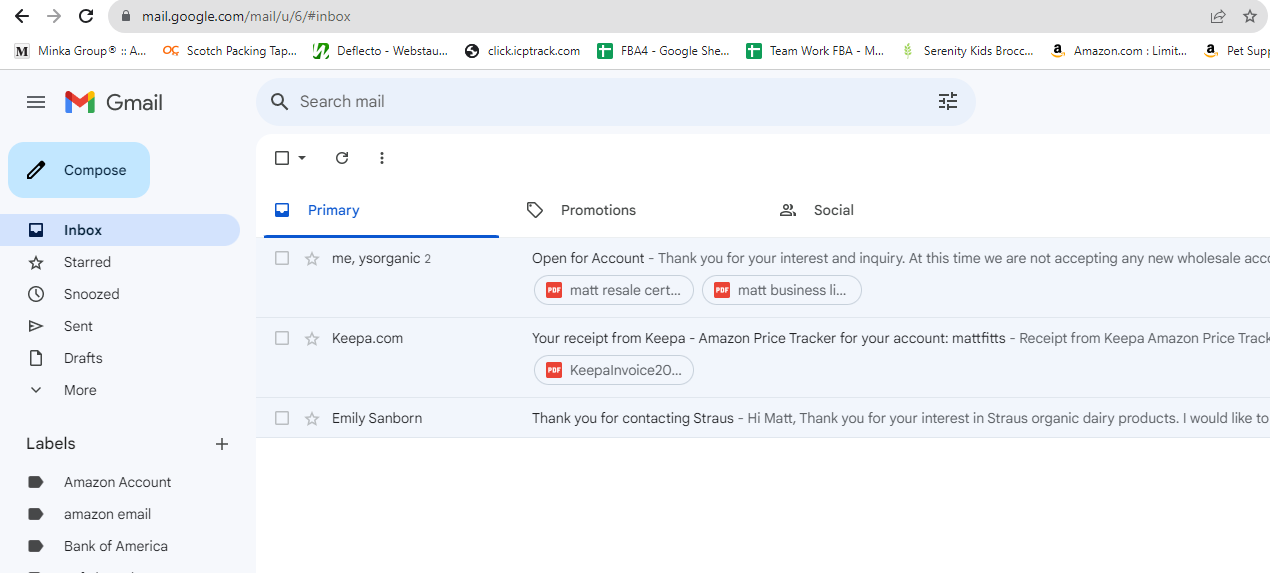Open the Sent folder
This screenshot has height=573, width=1270.
click(x=120, y=326)
